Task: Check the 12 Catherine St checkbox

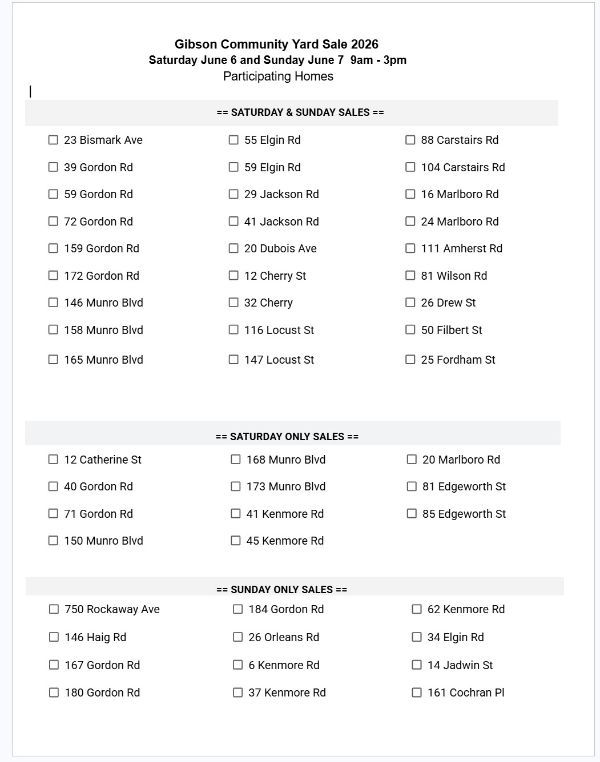Action: [53, 459]
